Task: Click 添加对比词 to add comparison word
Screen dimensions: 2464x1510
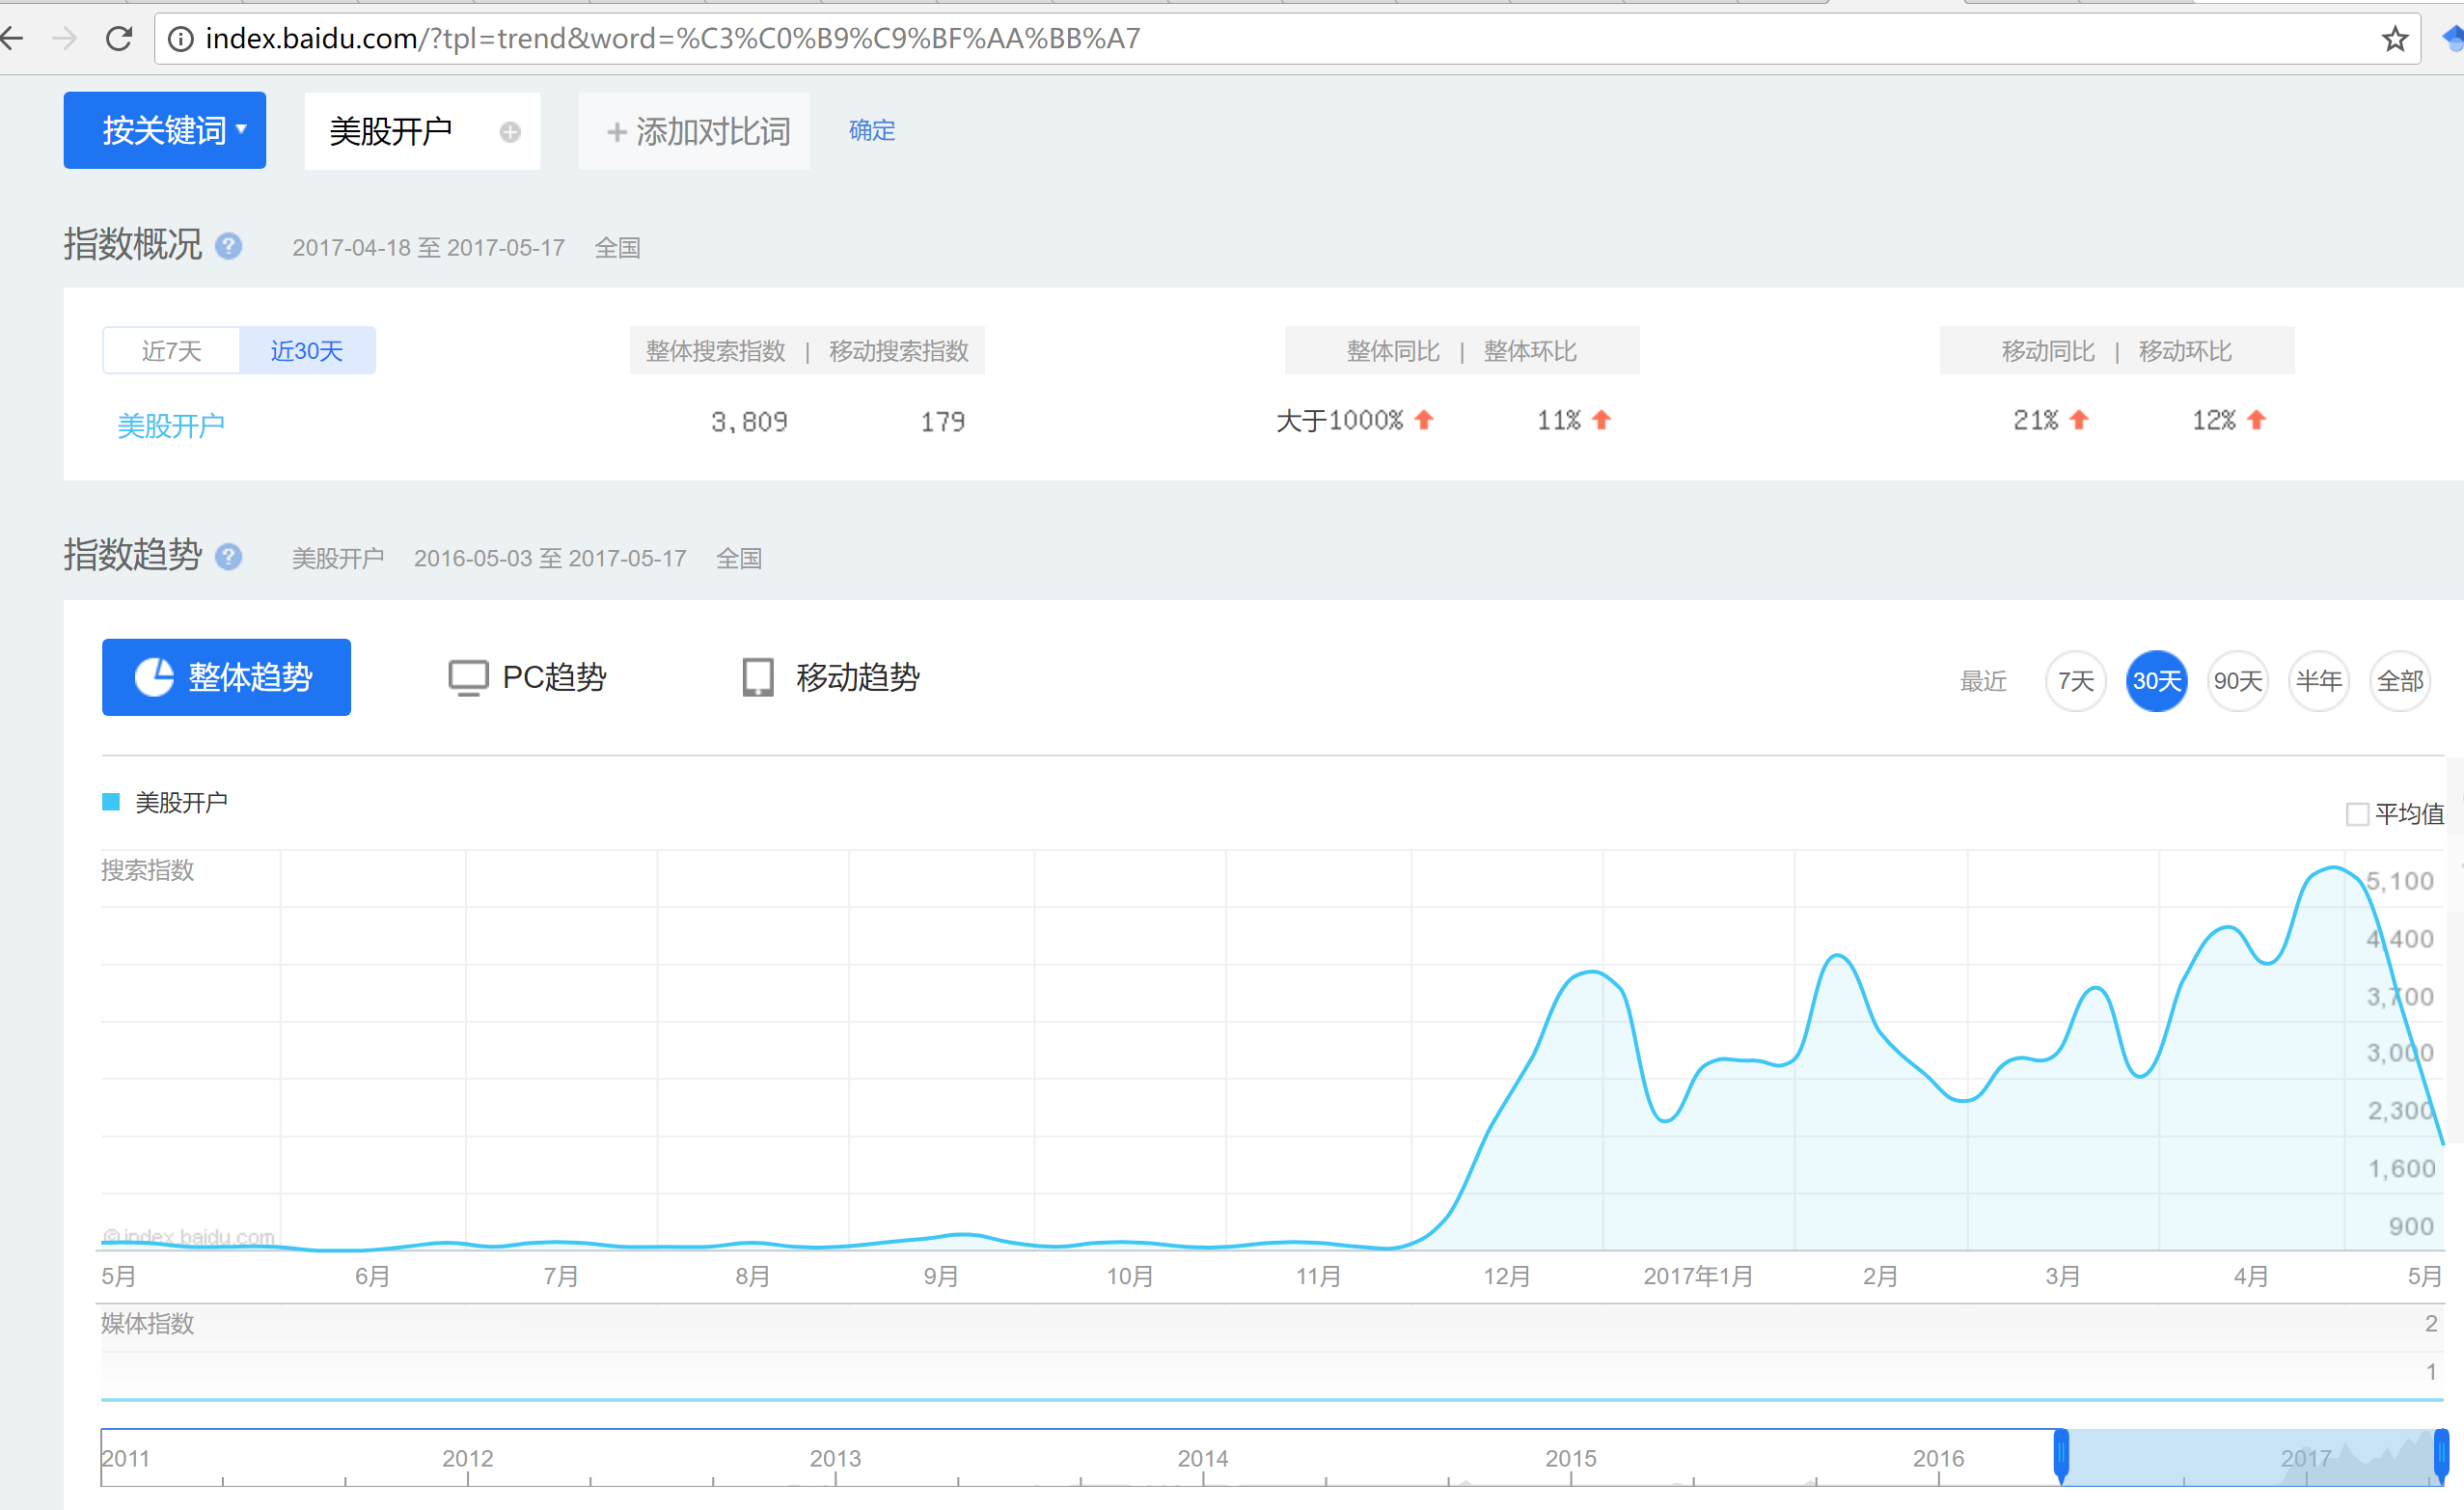Action: [694, 131]
